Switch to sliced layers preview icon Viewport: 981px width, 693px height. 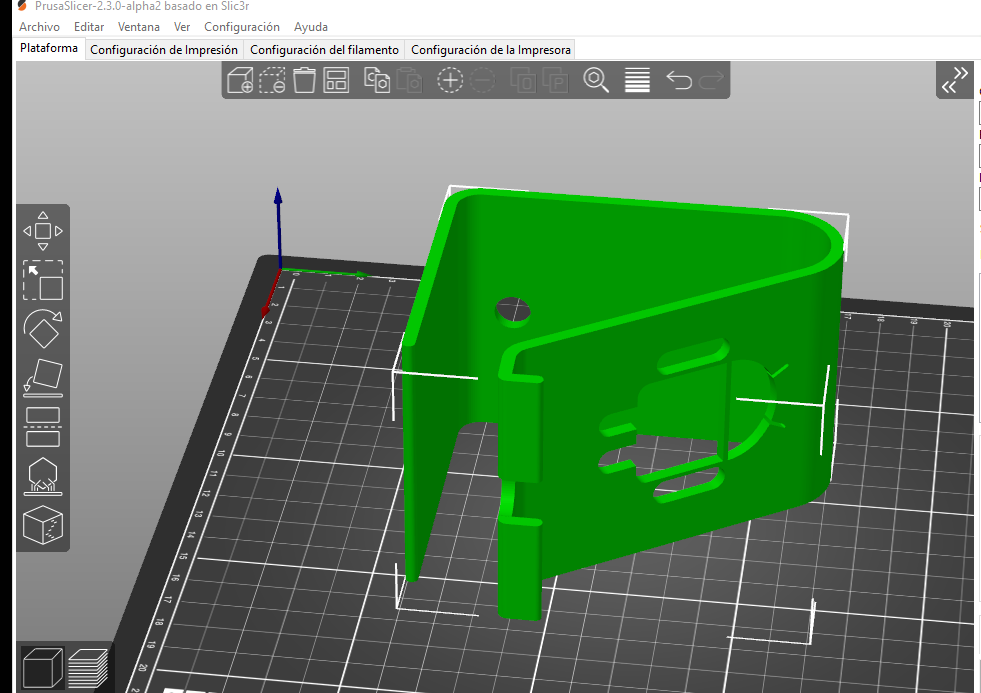click(88, 668)
